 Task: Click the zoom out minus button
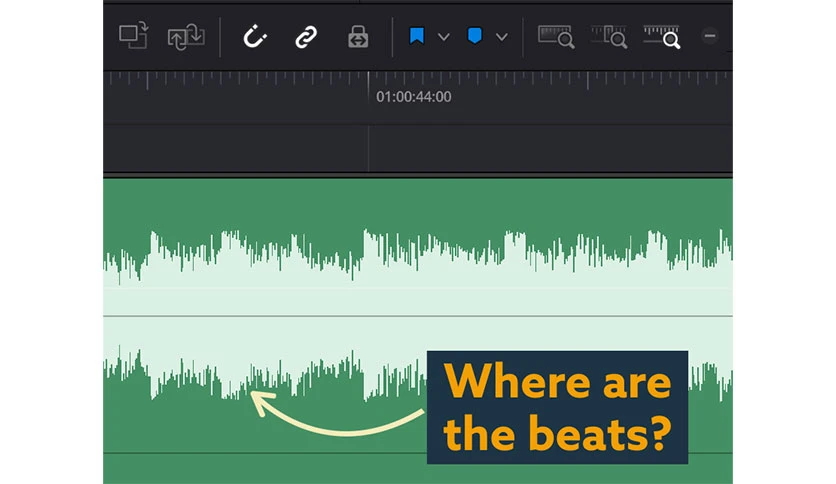click(x=710, y=36)
